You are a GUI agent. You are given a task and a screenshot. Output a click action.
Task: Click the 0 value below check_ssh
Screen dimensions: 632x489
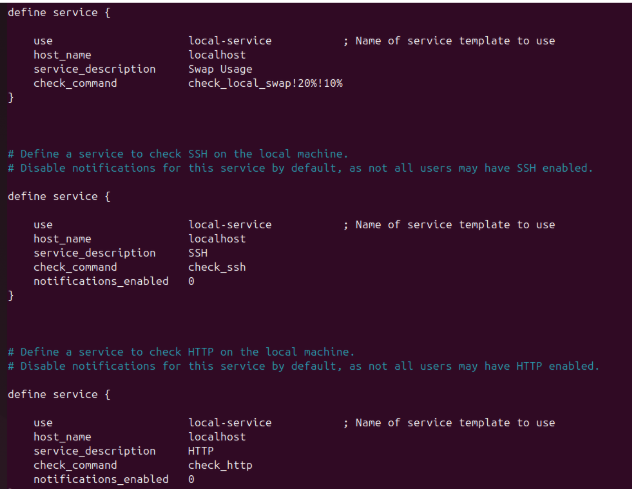pyautogui.click(x=191, y=281)
